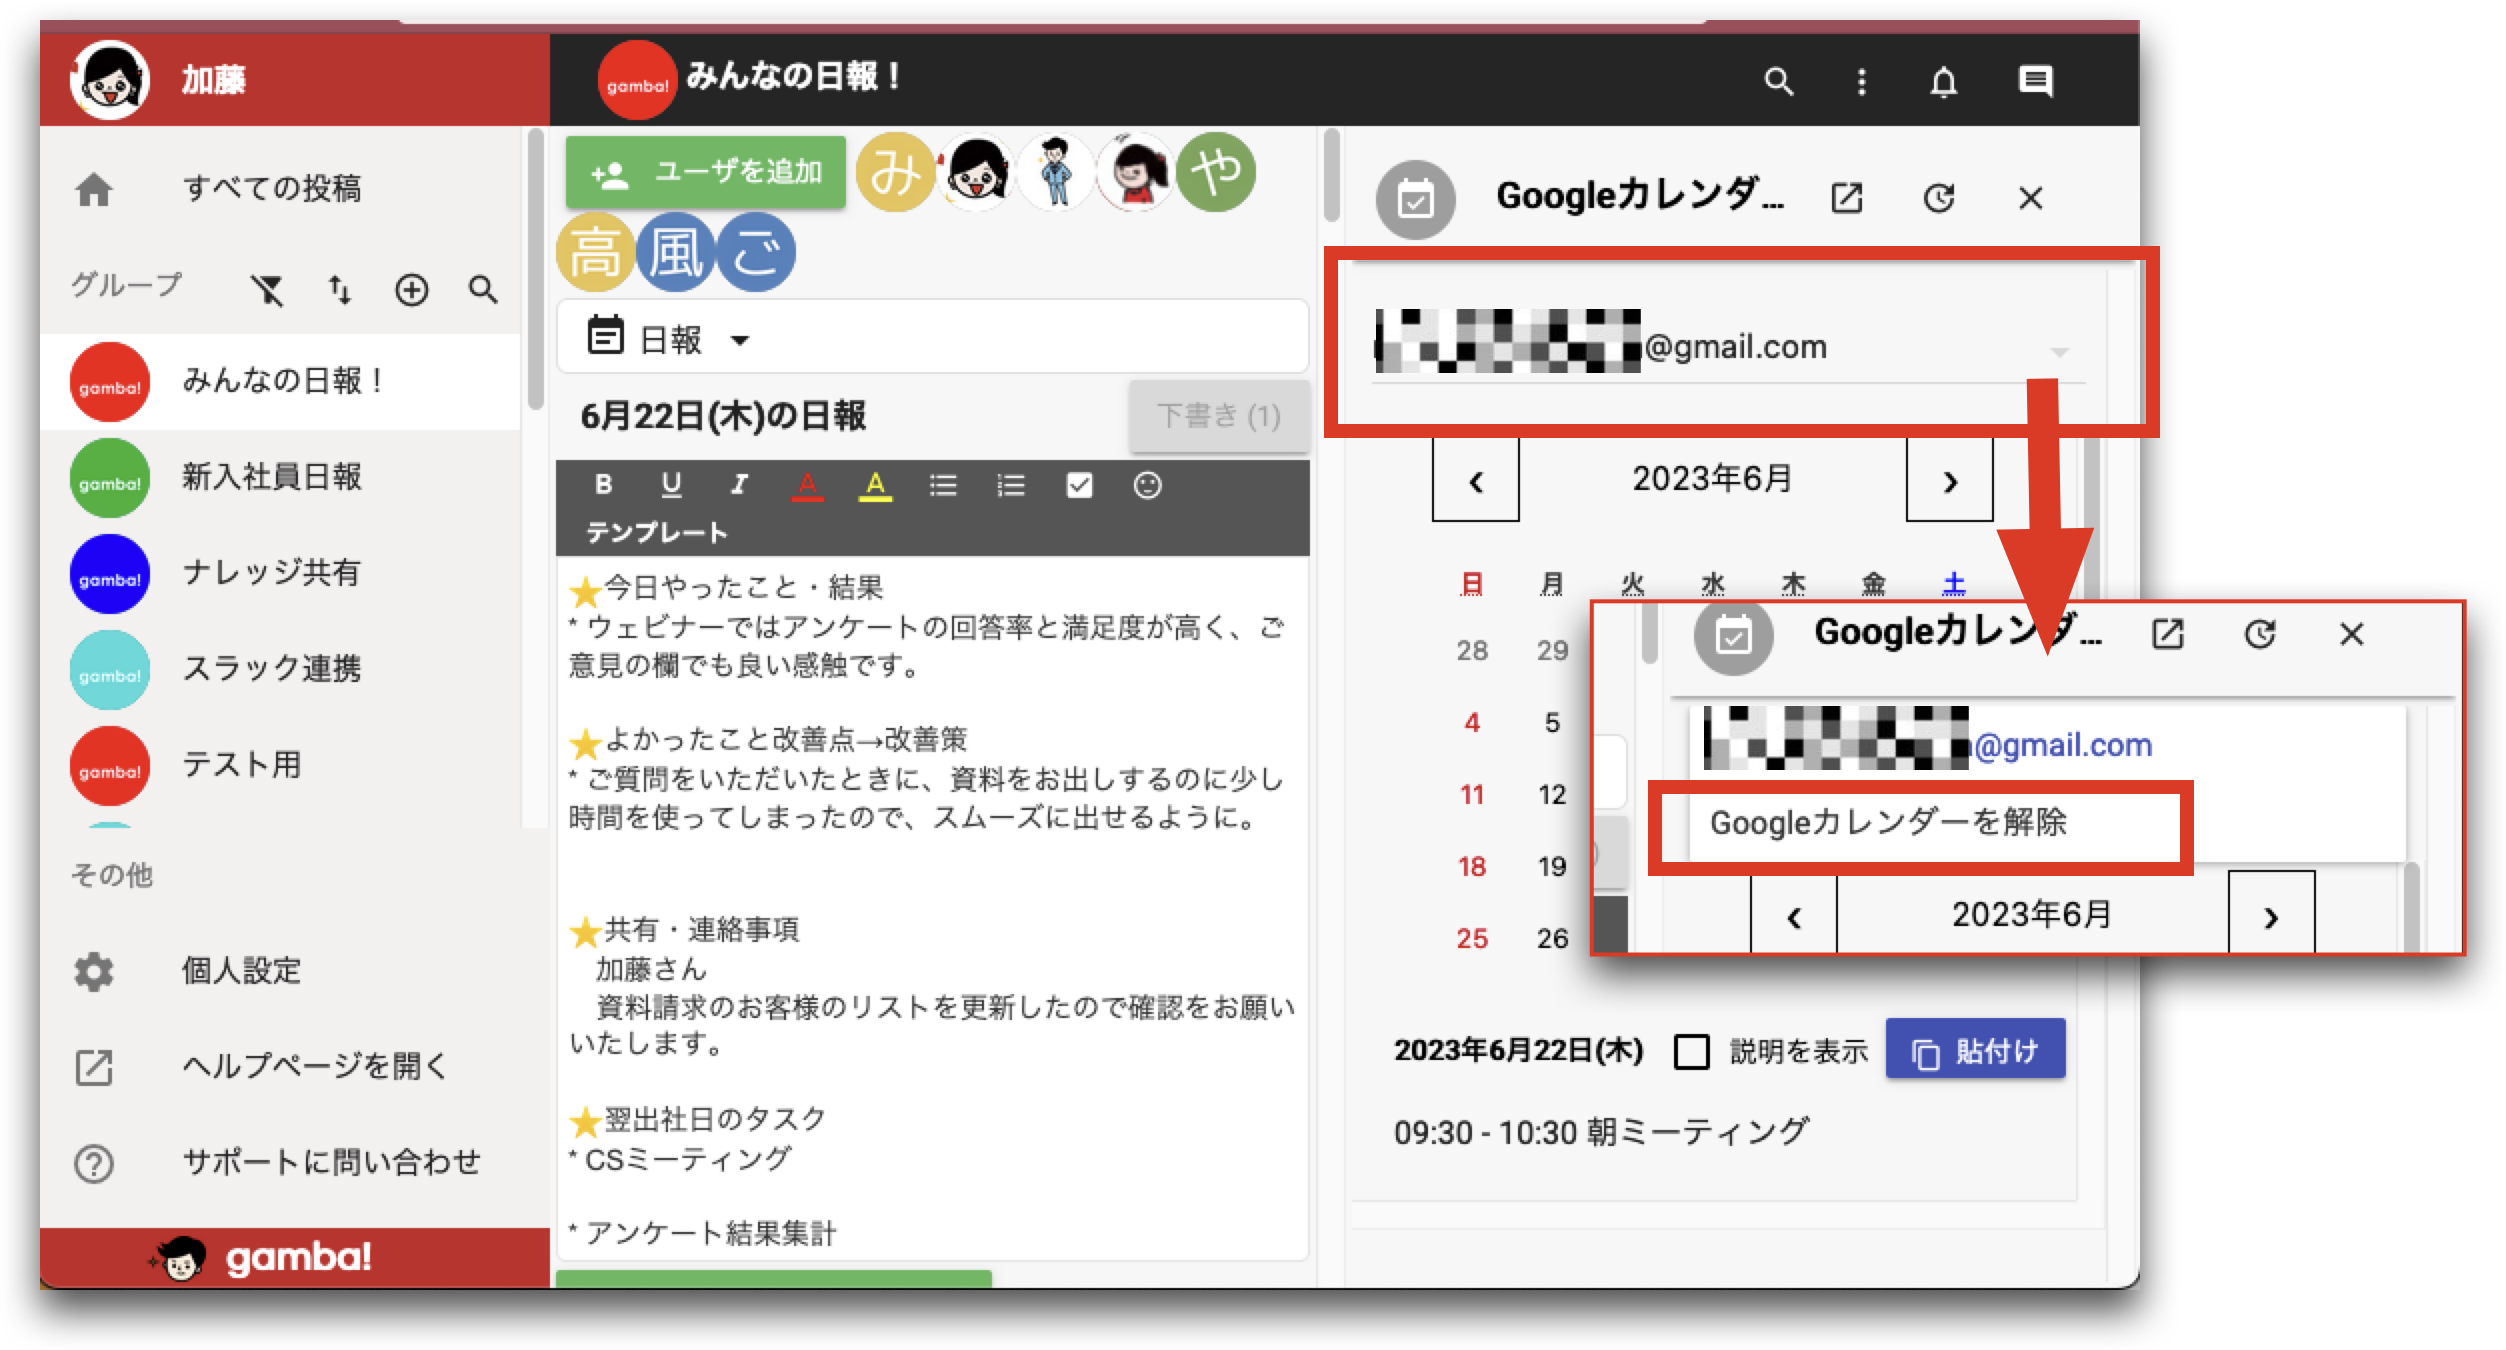Click the blue 風 member avatar
2506x1350 pixels.
pos(675,252)
